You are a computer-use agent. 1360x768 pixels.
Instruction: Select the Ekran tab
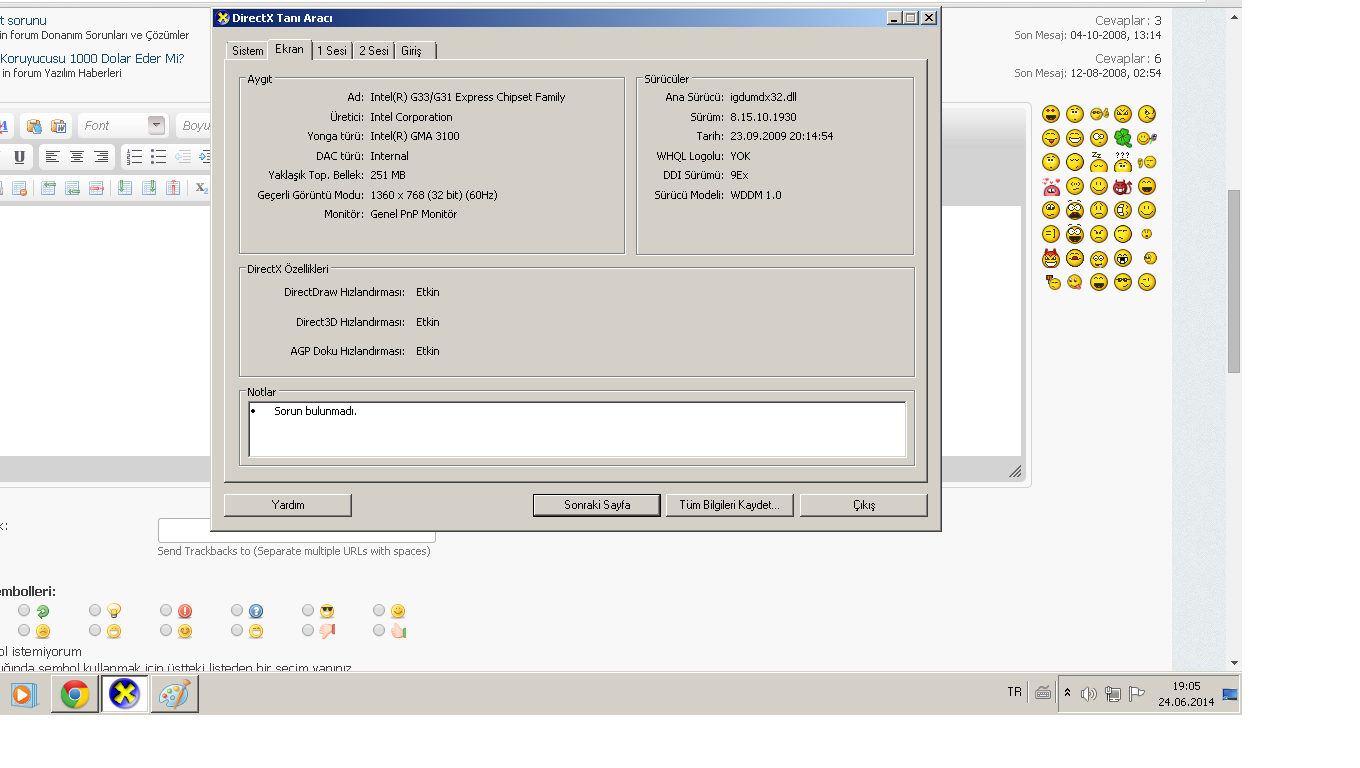pos(289,49)
